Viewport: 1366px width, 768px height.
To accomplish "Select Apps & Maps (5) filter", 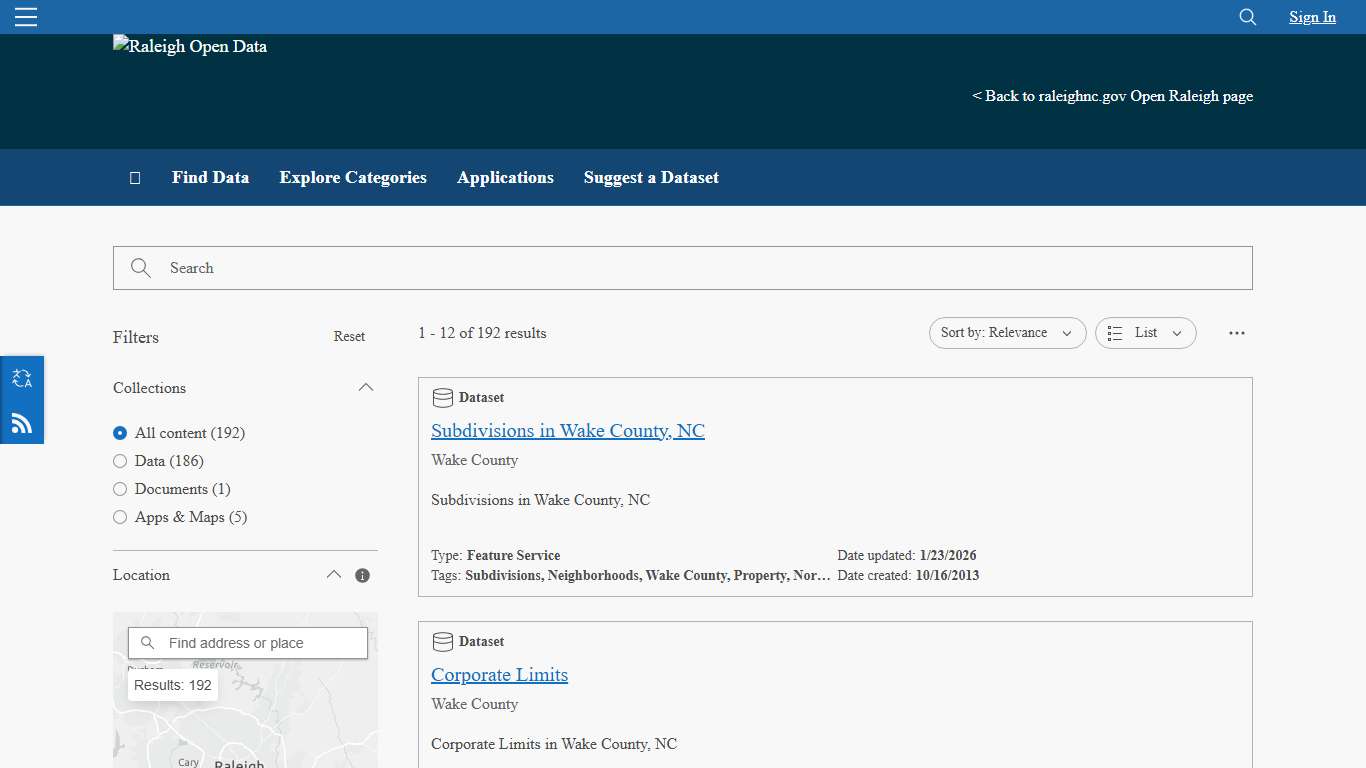I will (120, 517).
